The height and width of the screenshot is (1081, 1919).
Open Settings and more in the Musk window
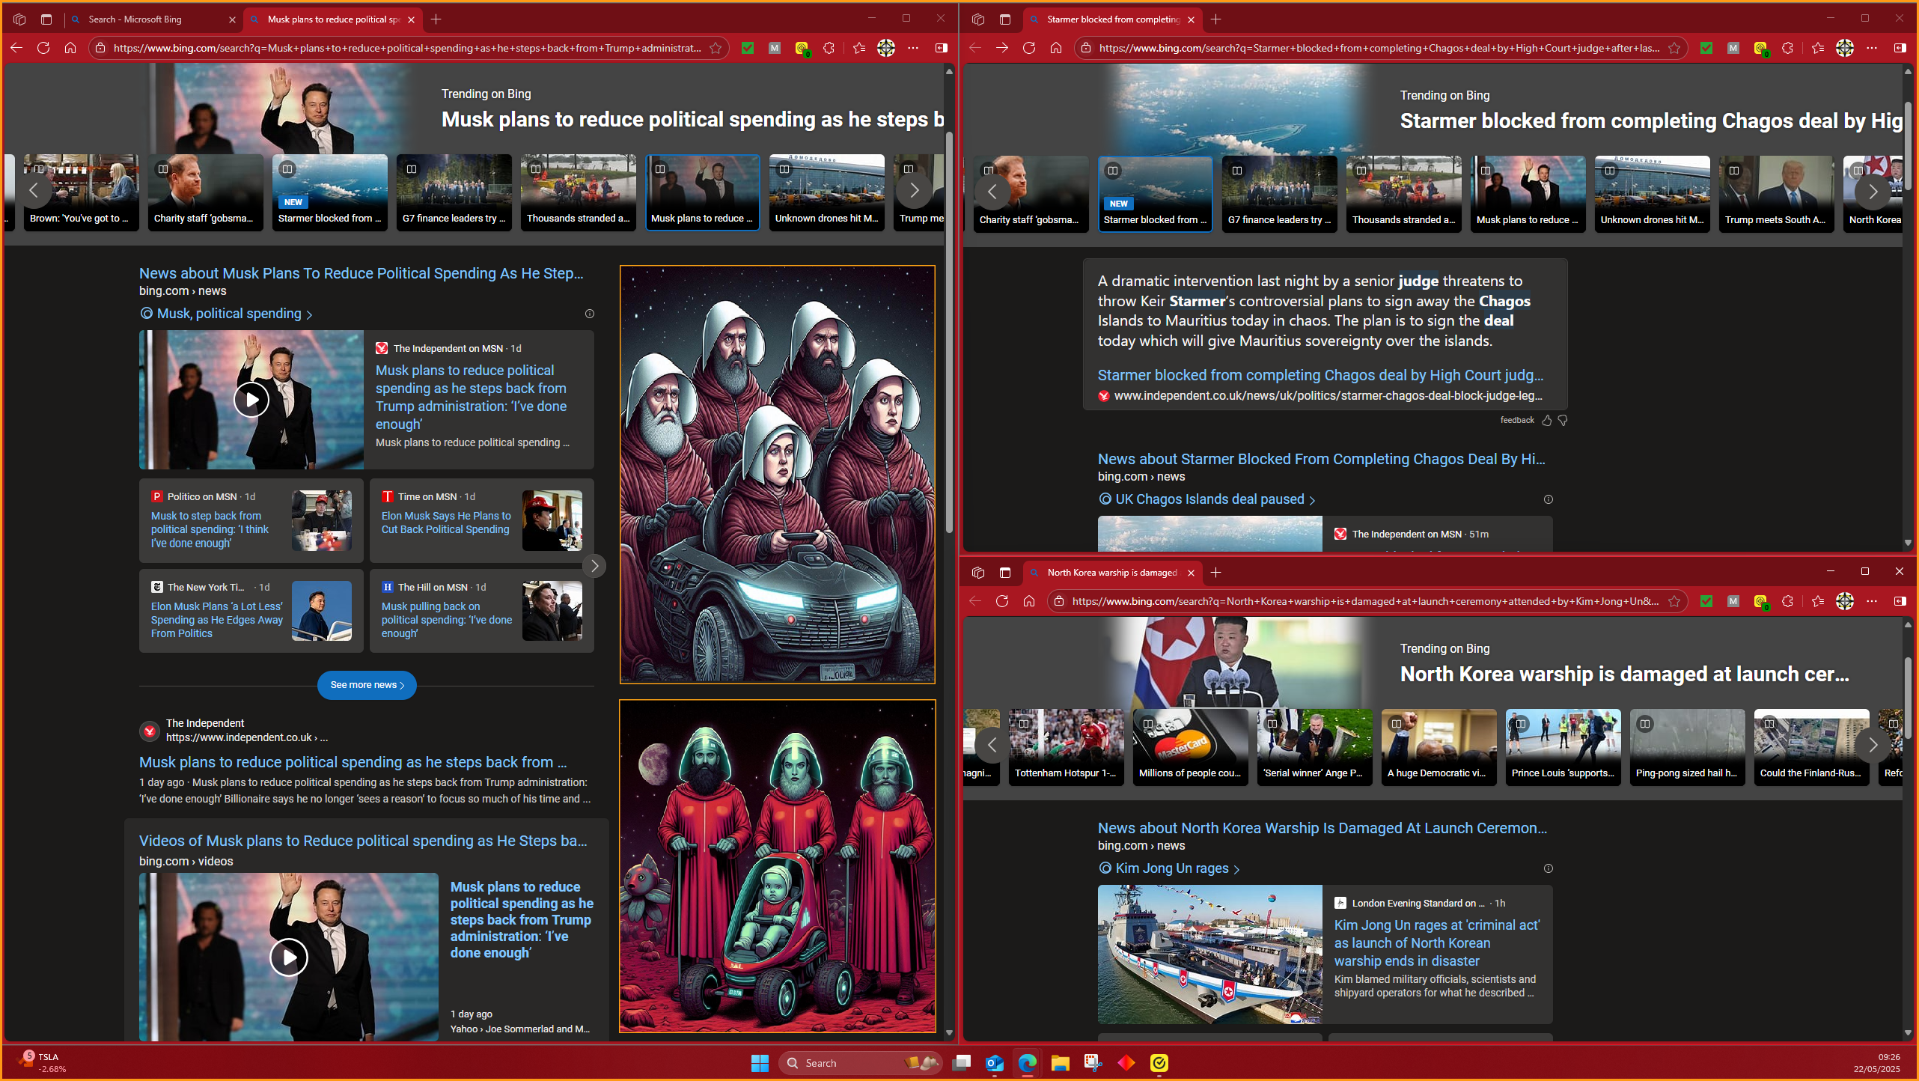(913, 48)
